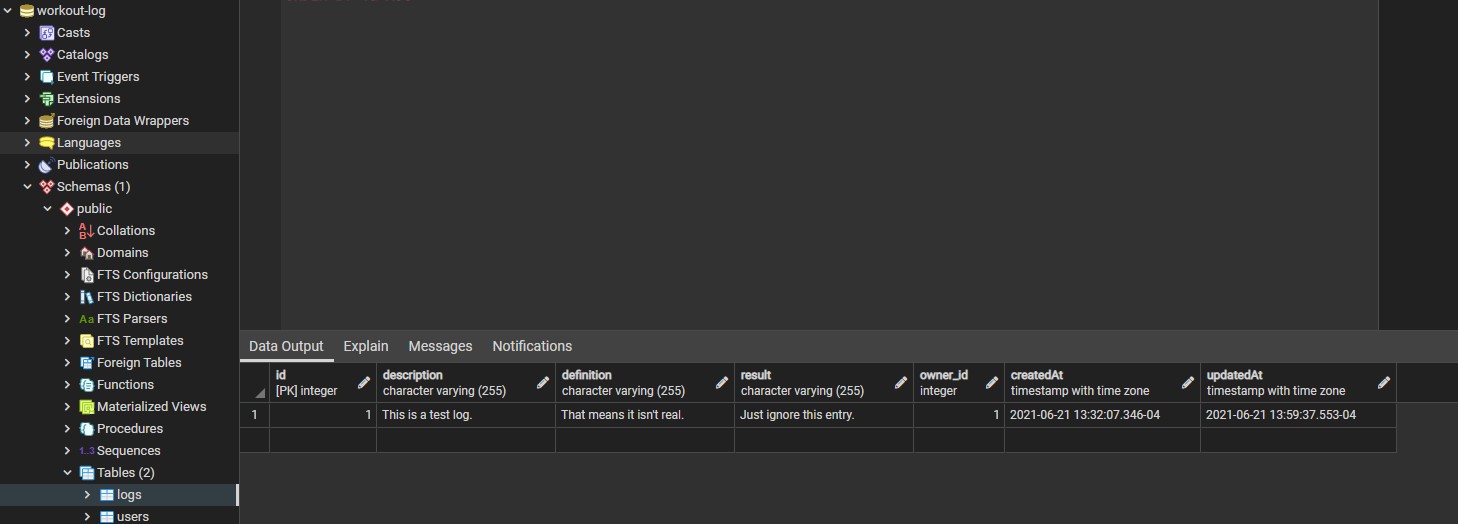
Task: Expand the users table node
Action: tap(88, 517)
